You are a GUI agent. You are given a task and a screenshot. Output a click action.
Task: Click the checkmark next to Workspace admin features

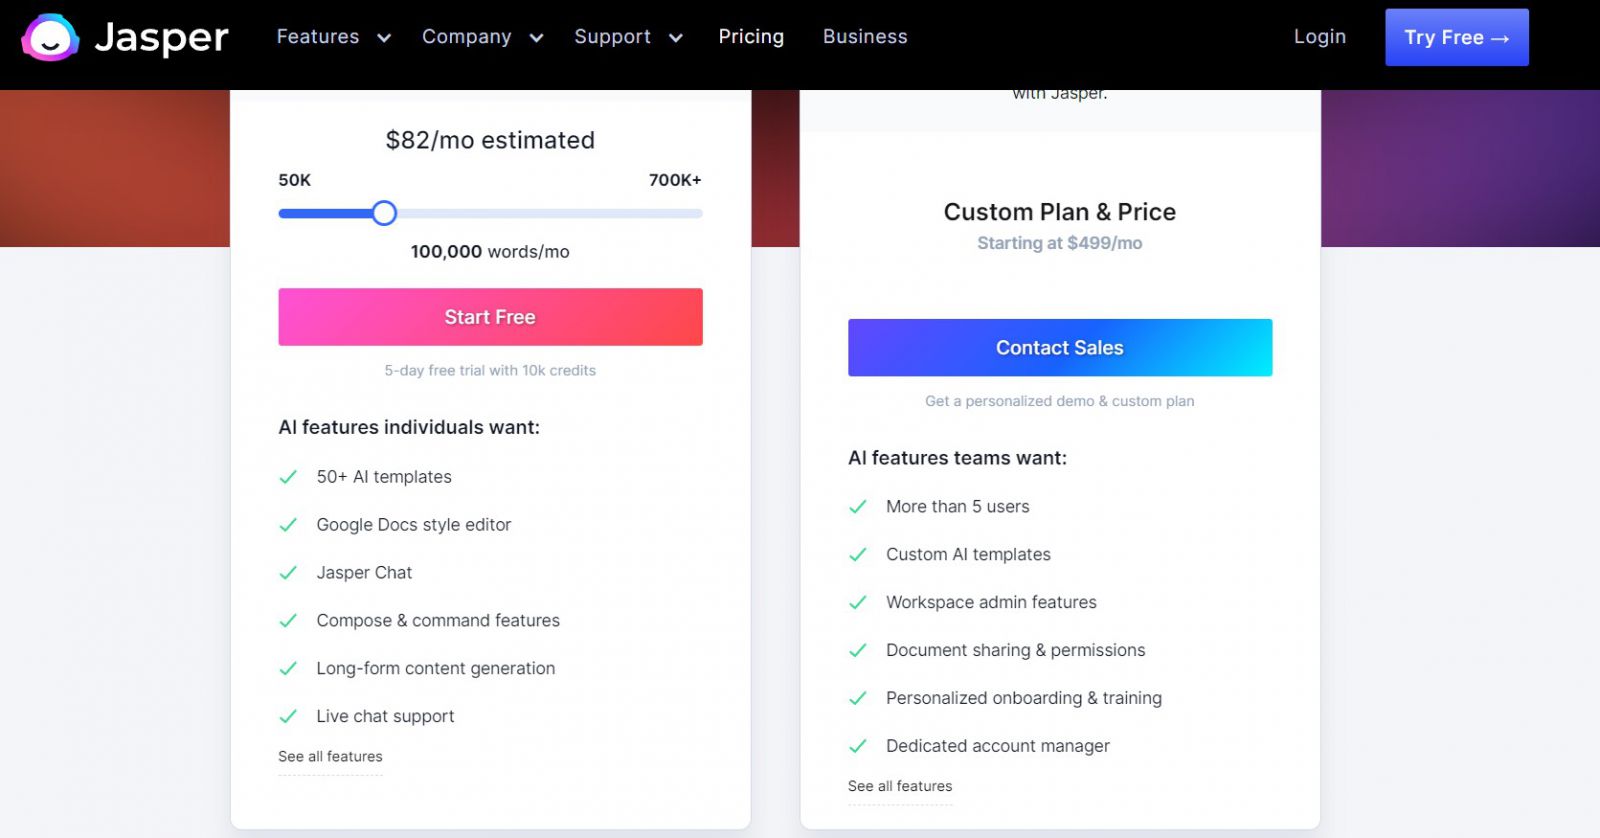858,602
